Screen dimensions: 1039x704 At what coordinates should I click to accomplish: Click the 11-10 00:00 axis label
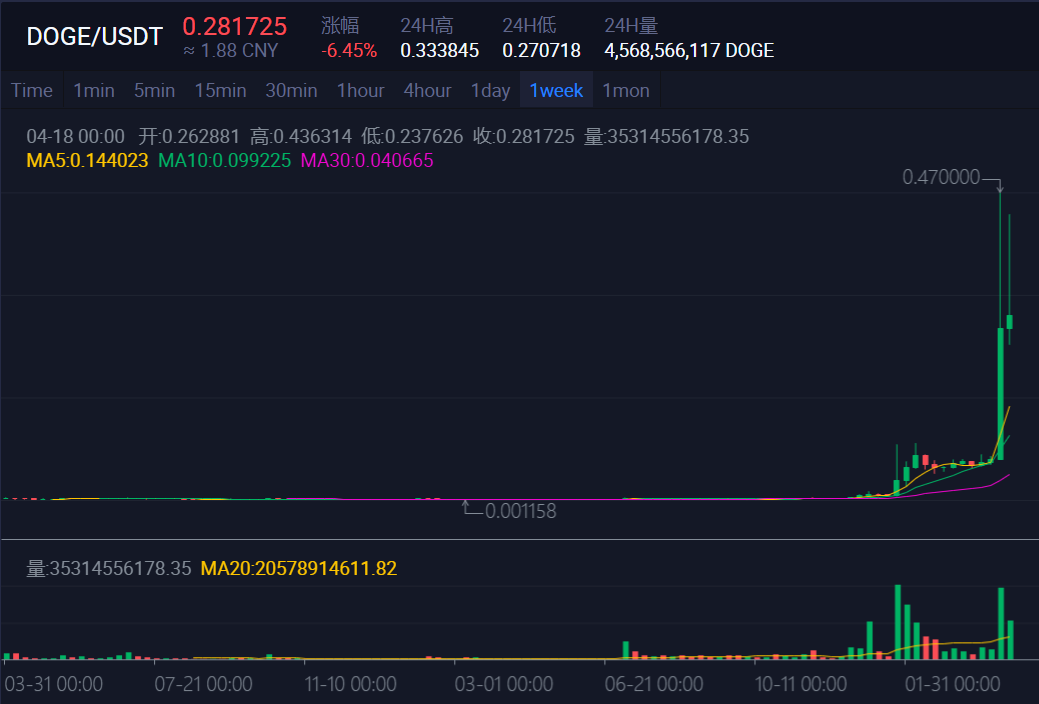351,684
